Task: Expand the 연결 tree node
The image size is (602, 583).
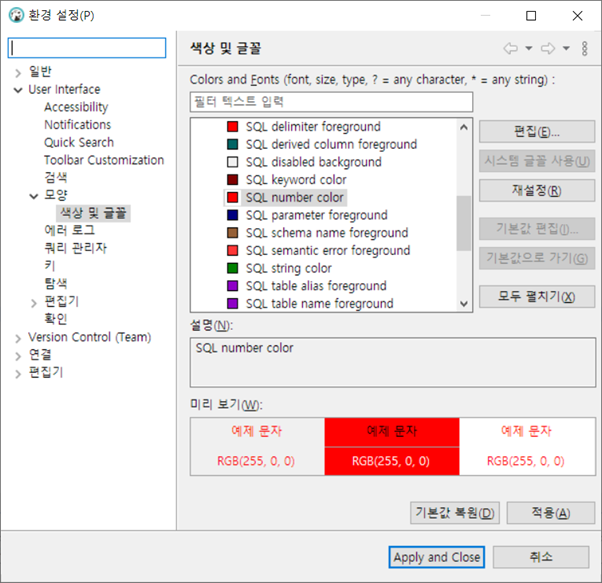Action: pos(18,356)
